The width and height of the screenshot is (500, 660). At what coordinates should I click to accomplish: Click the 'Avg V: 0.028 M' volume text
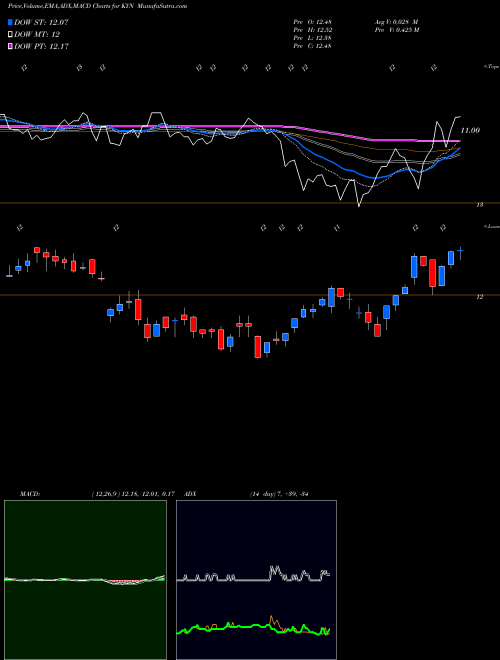(x=396, y=22)
